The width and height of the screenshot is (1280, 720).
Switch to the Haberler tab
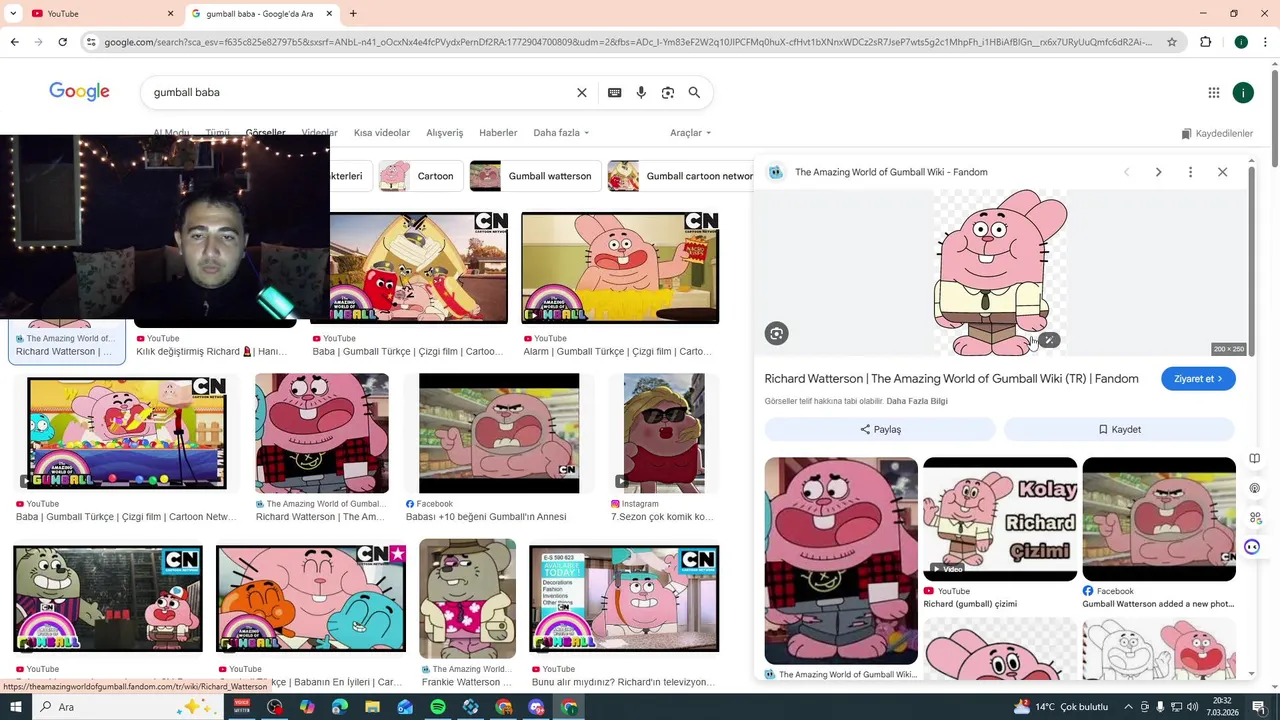pos(498,133)
